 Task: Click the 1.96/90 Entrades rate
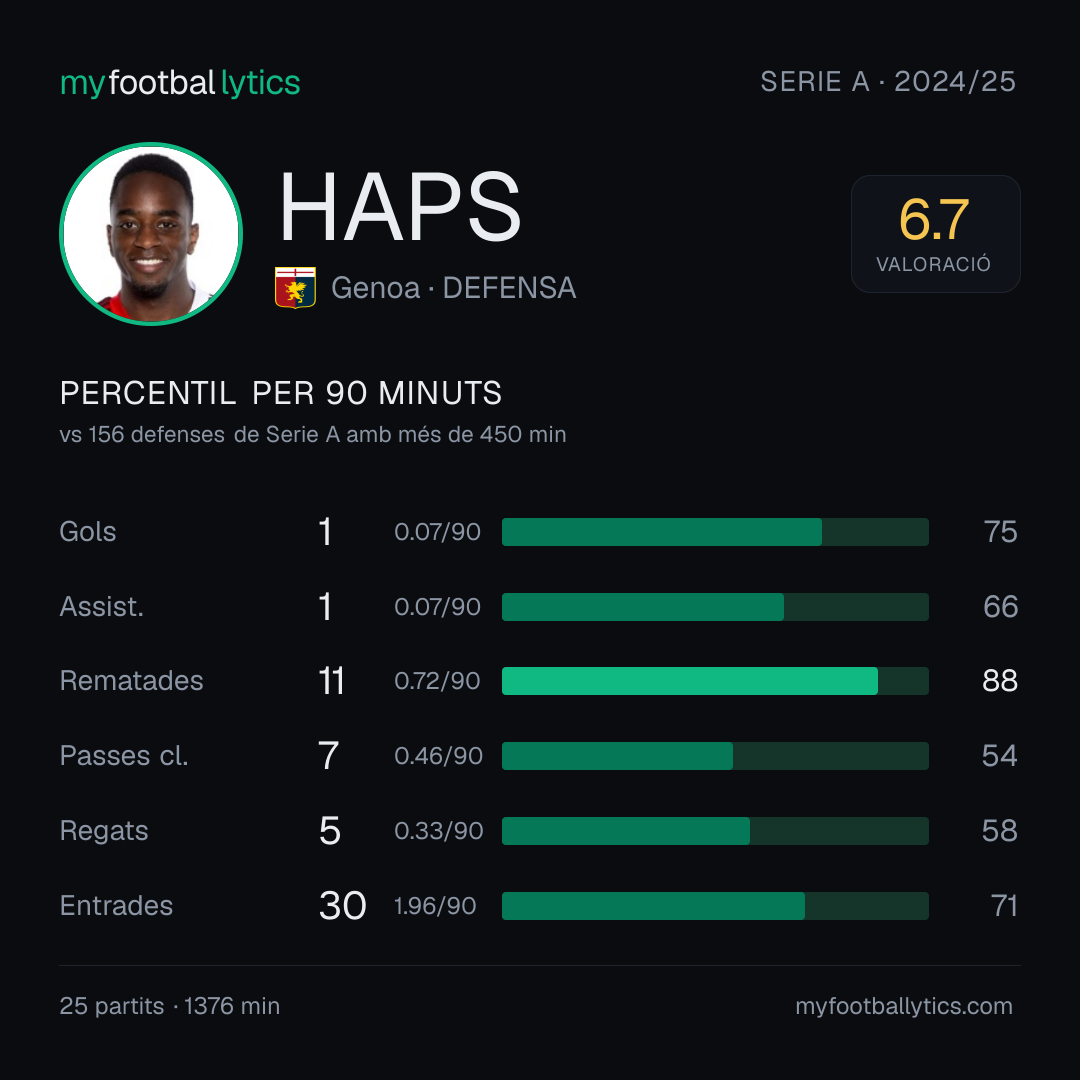(x=435, y=906)
